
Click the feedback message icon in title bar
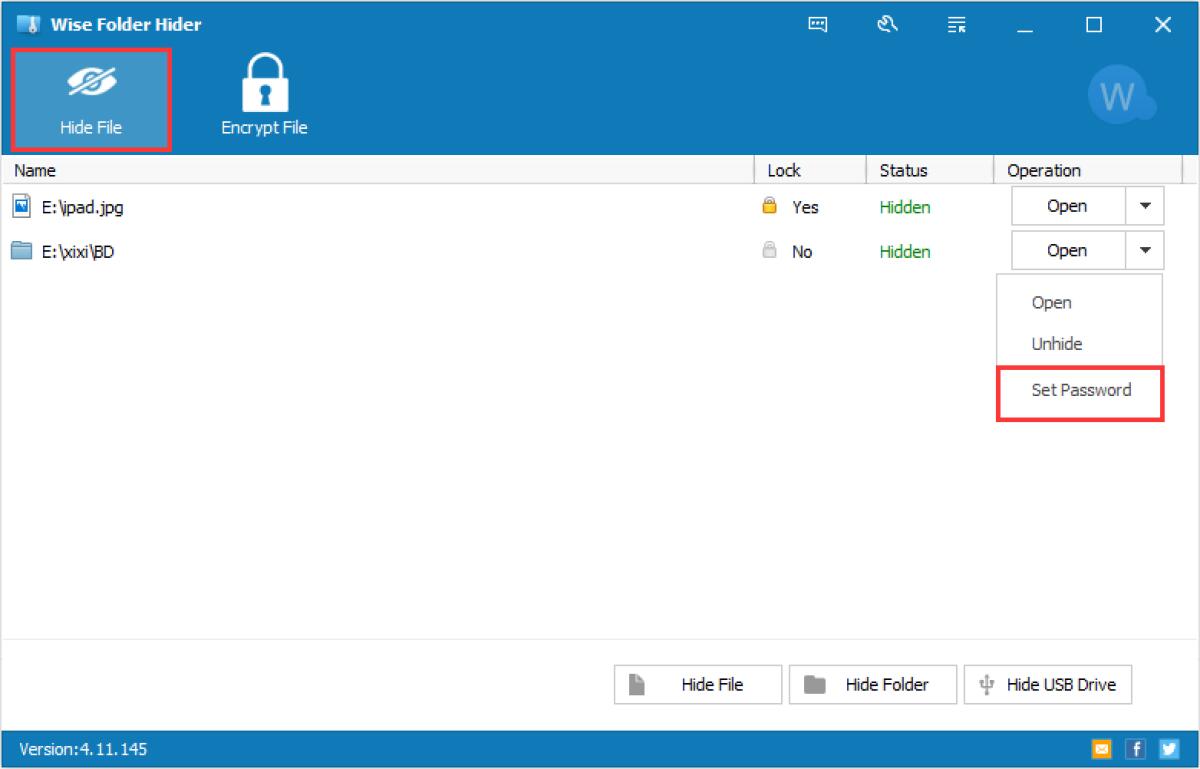point(817,25)
